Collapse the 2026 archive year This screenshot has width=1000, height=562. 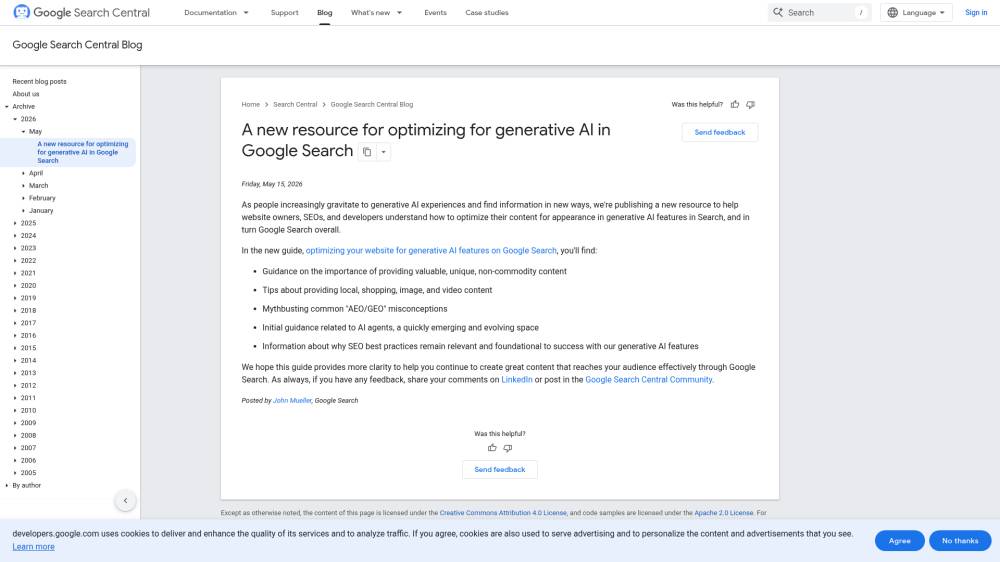click(15, 119)
